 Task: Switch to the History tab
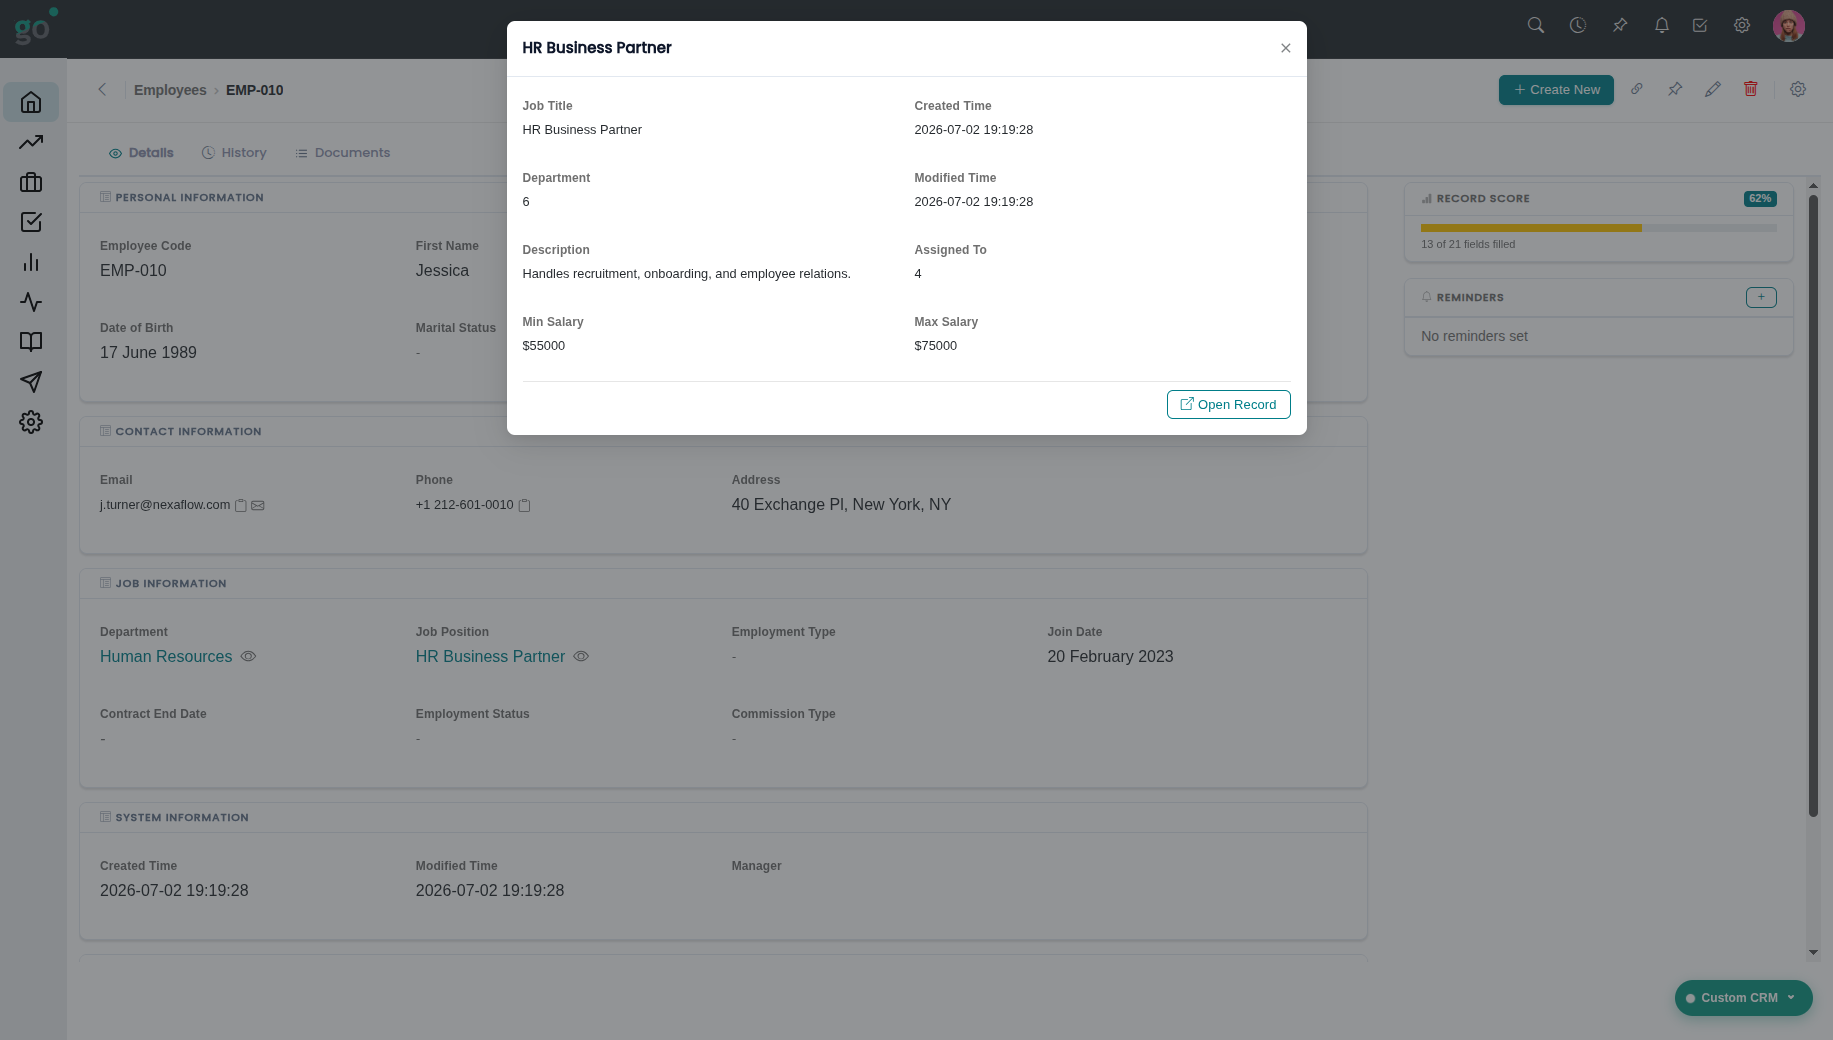[x=234, y=153]
